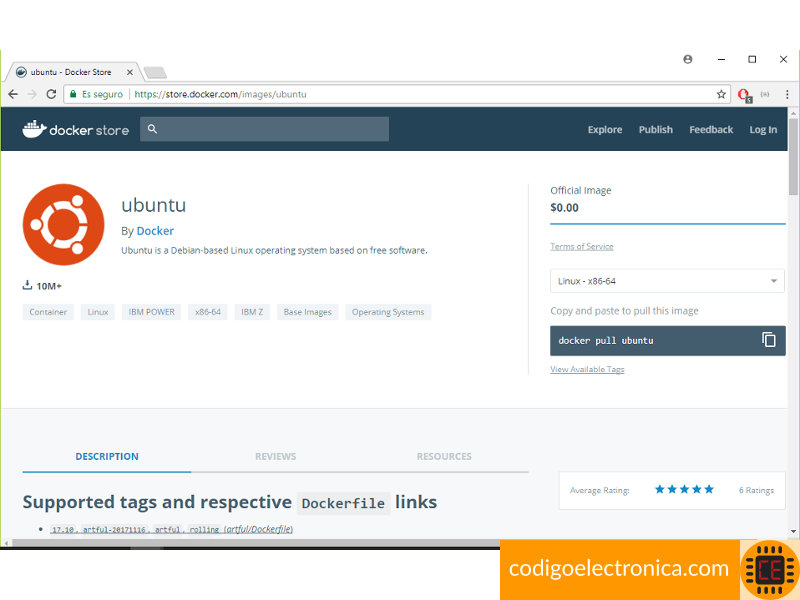
Task: Open View Available Tags link
Action: 587,369
